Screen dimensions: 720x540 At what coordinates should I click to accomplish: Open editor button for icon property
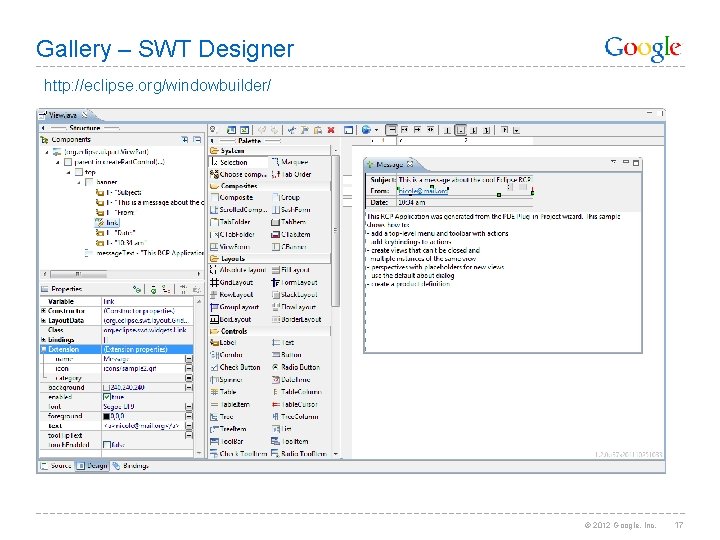(x=189, y=368)
